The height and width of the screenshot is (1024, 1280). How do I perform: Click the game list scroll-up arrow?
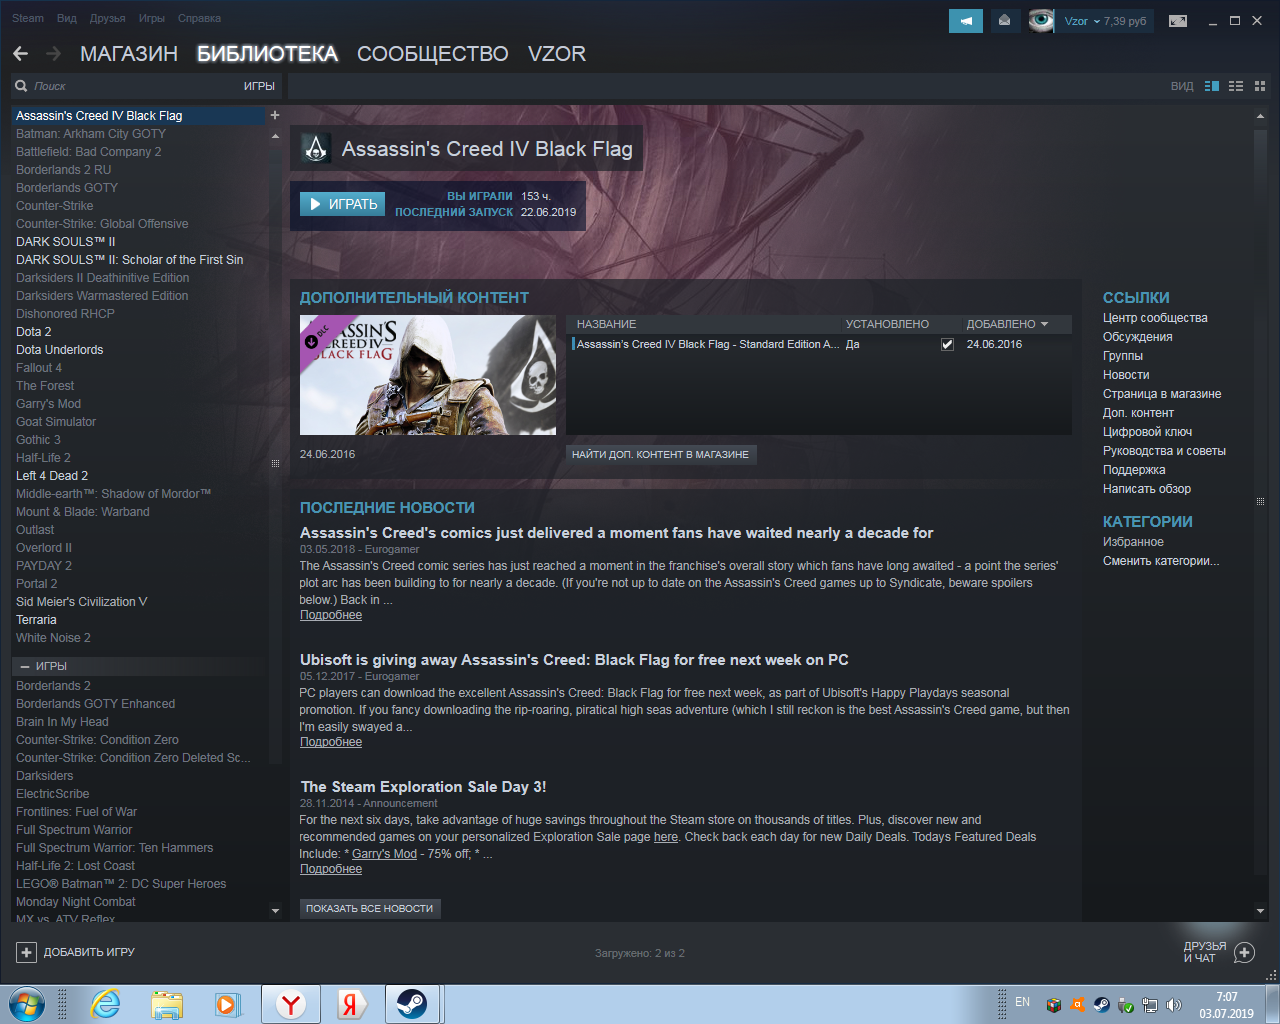tap(275, 136)
